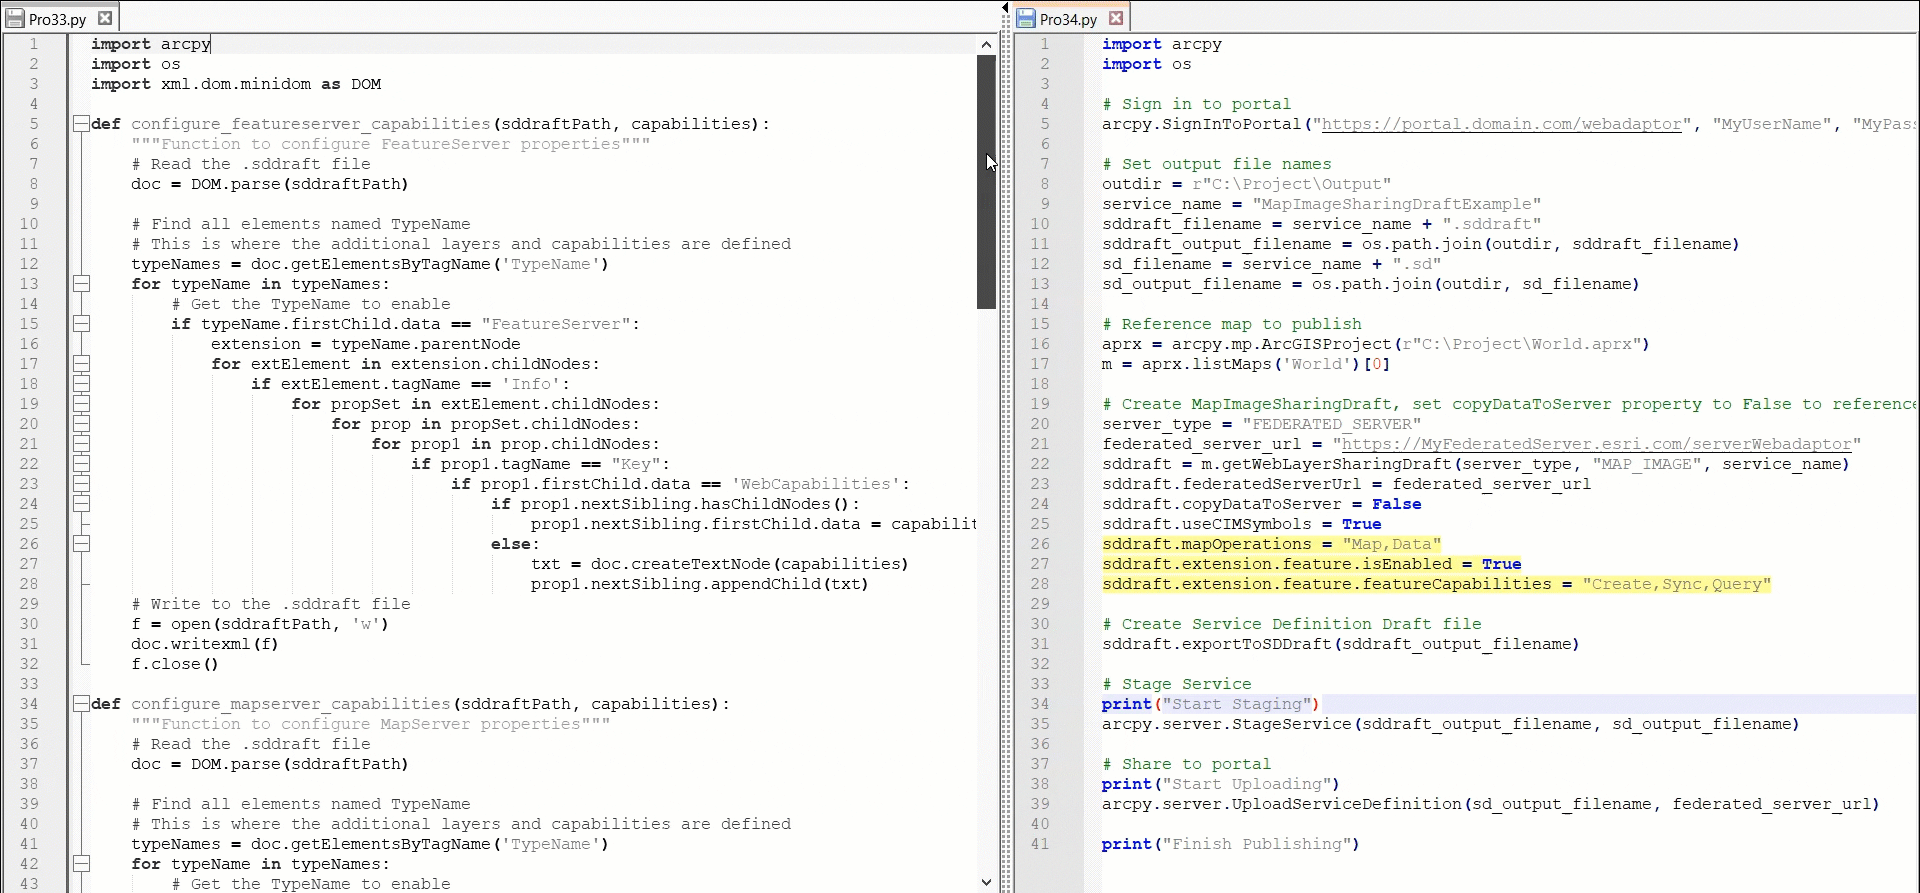Viewport: 1920px width, 893px height.
Task: Click 'import xml.dom.minidom as DOM' line
Action: 236,84
